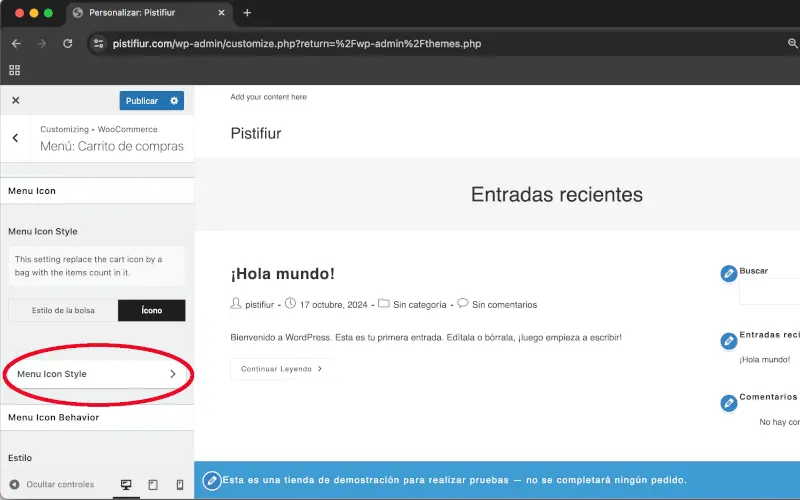Expand the Menu Icon Style row chevron

pos(173,374)
